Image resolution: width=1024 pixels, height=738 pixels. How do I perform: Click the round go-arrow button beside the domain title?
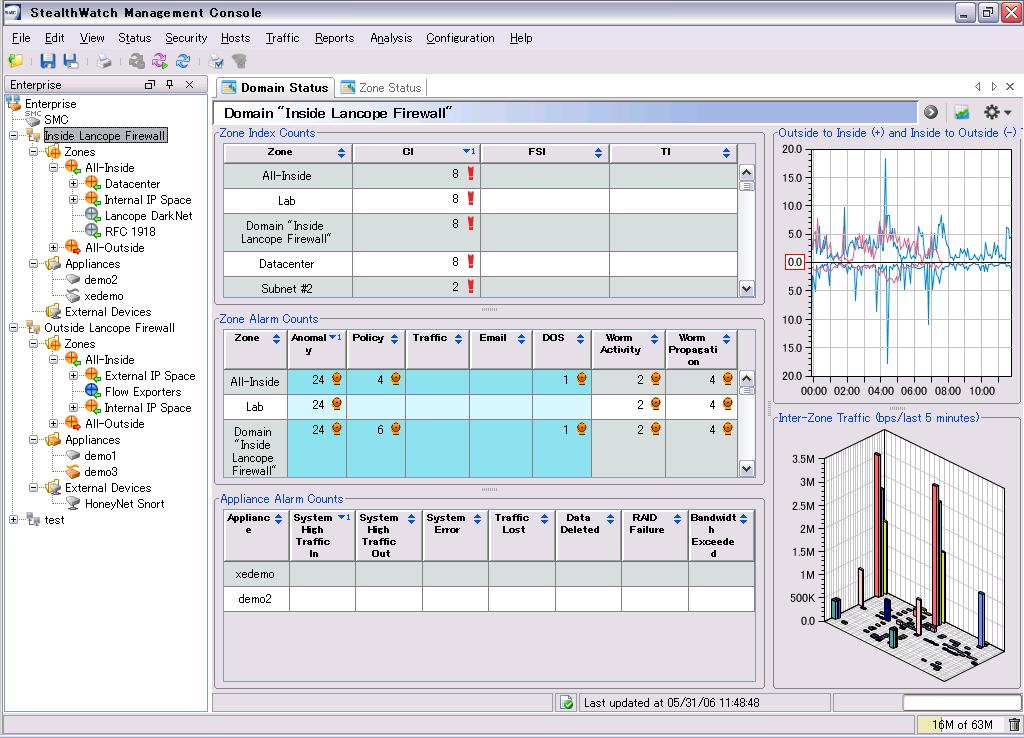click(930, 113)
